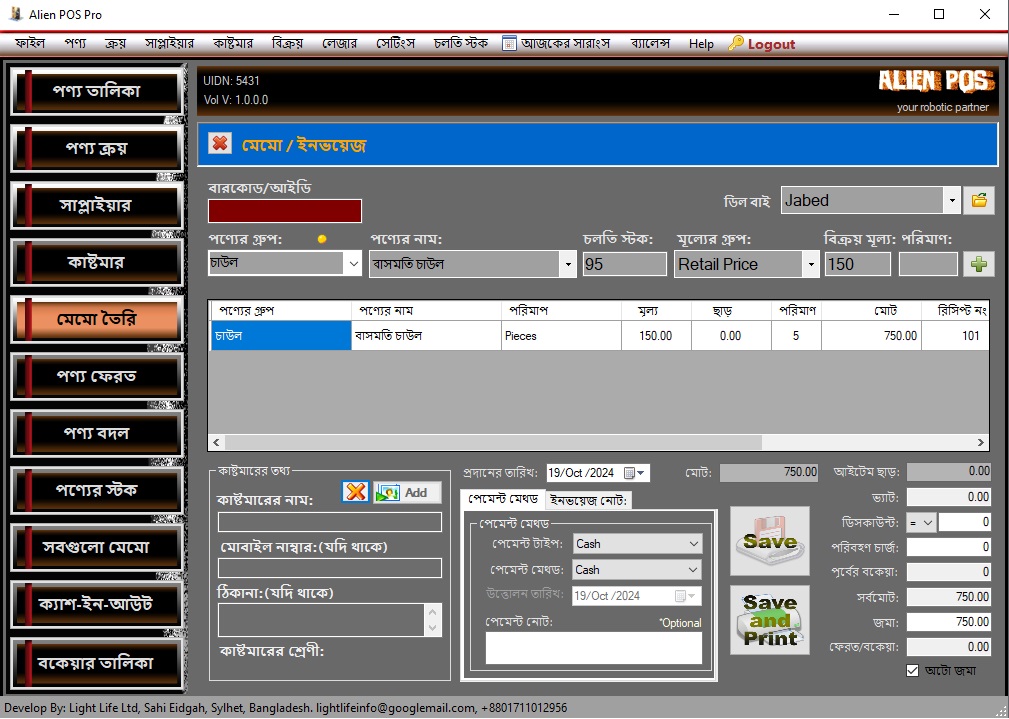This screenshot has height=719, width=1009.
Task: Click the আজকের সারাংশ calendar toolbar icon
Action: click(509, 44)
